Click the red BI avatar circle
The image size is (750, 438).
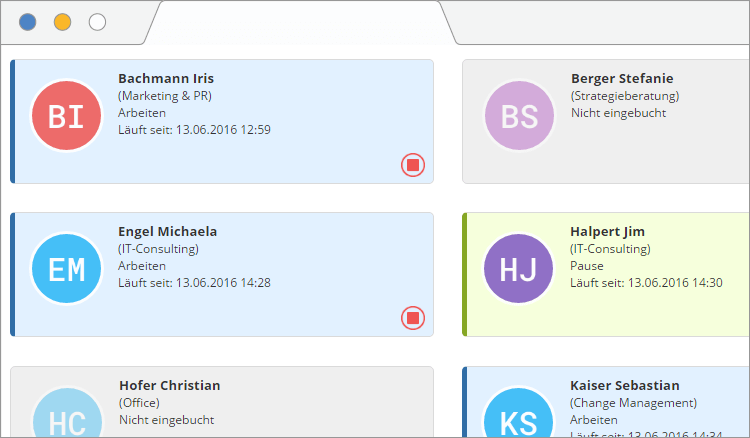pyautogui.click(x=66, y=116)
